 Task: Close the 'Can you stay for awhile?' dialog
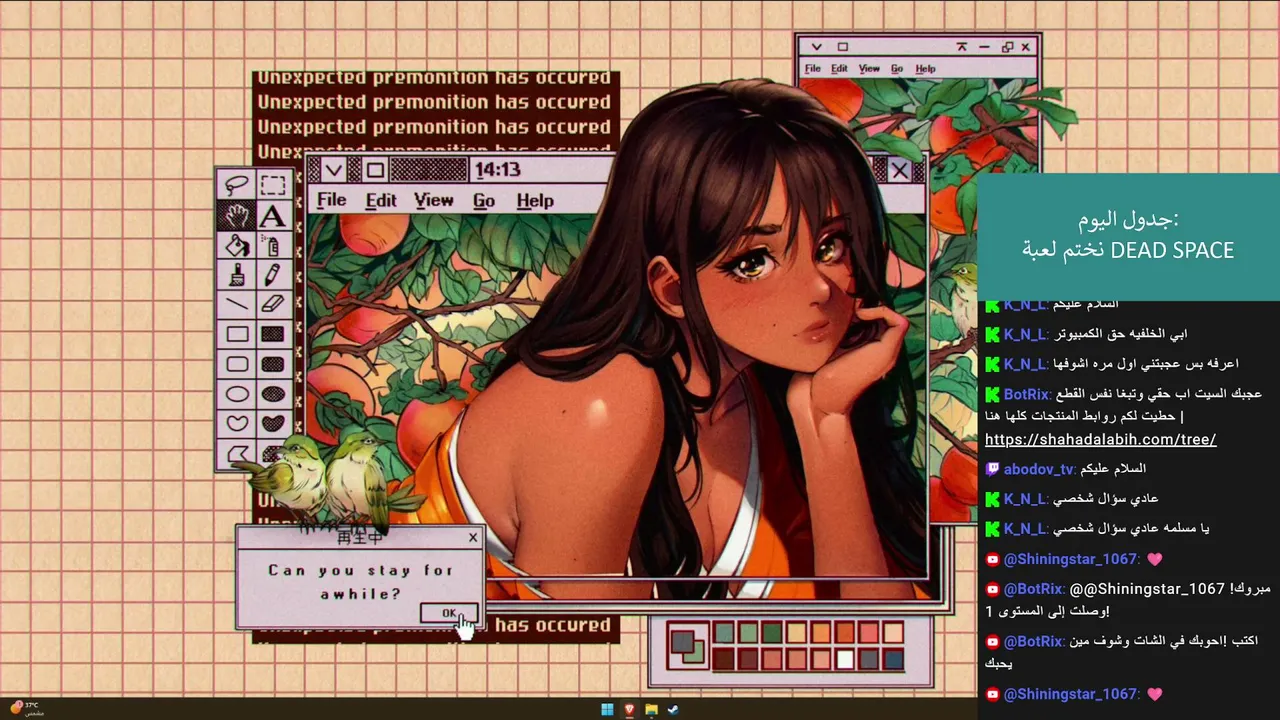pyautogui.click(x=473, y=538)
